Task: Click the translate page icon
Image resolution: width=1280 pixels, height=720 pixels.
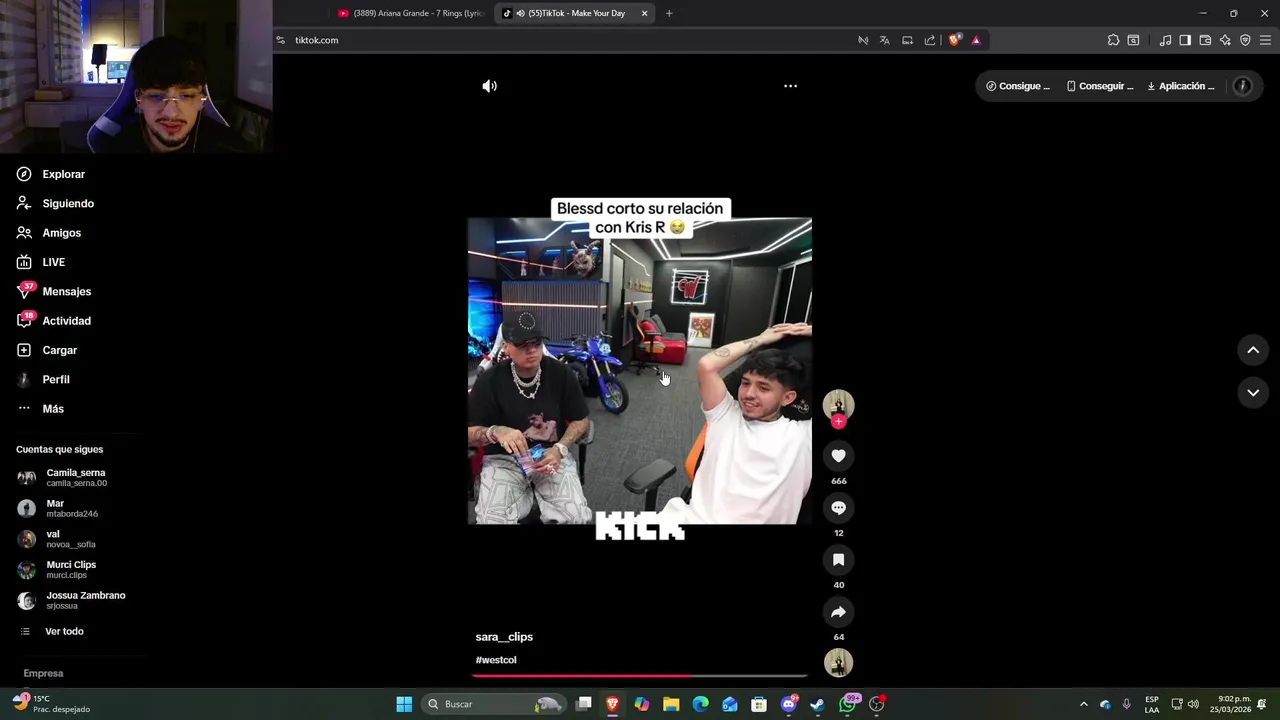Action: coord(884,40)
